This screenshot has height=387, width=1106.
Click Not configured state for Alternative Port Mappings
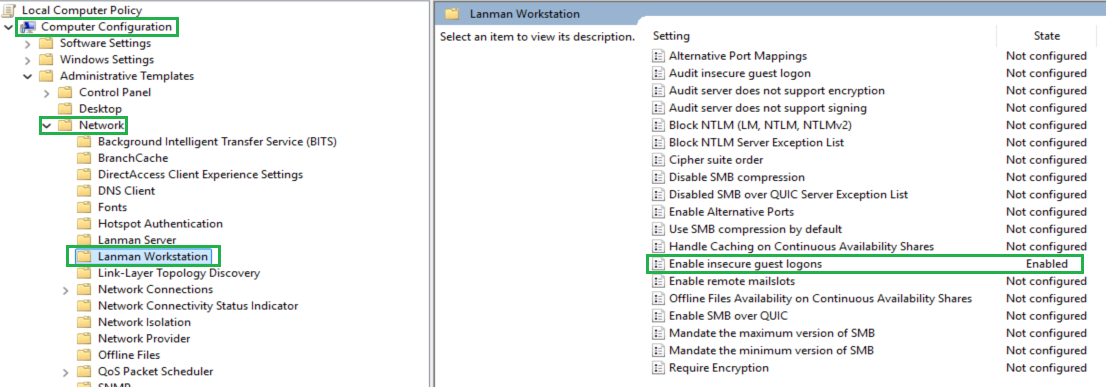pyautogui.click(x=1047, y=56)
